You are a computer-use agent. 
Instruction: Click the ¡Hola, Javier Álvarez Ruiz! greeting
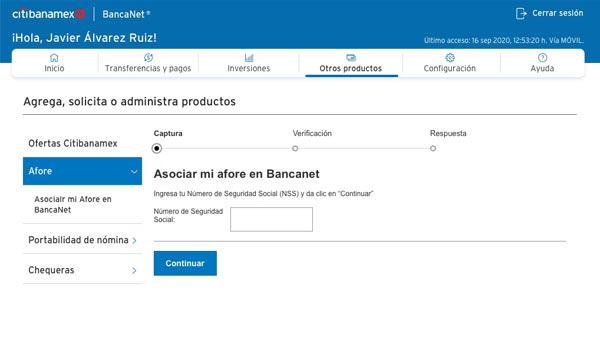tap(84, 38)
